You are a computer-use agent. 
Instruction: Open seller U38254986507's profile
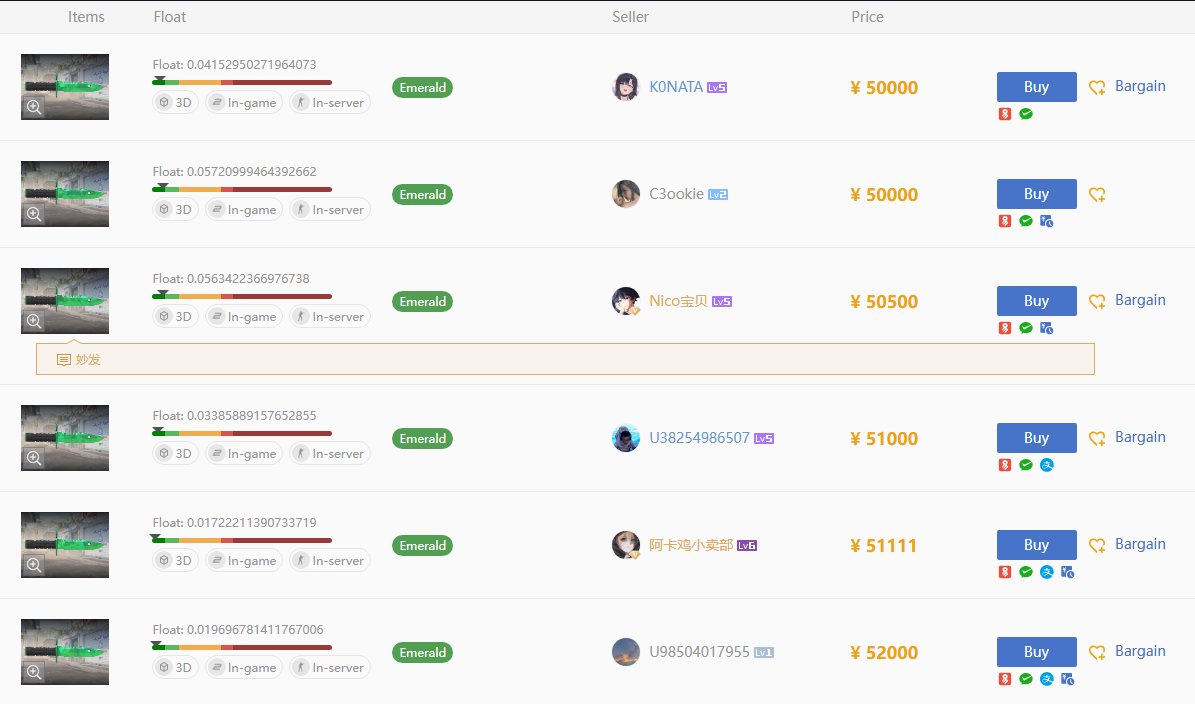click(700, 438)
